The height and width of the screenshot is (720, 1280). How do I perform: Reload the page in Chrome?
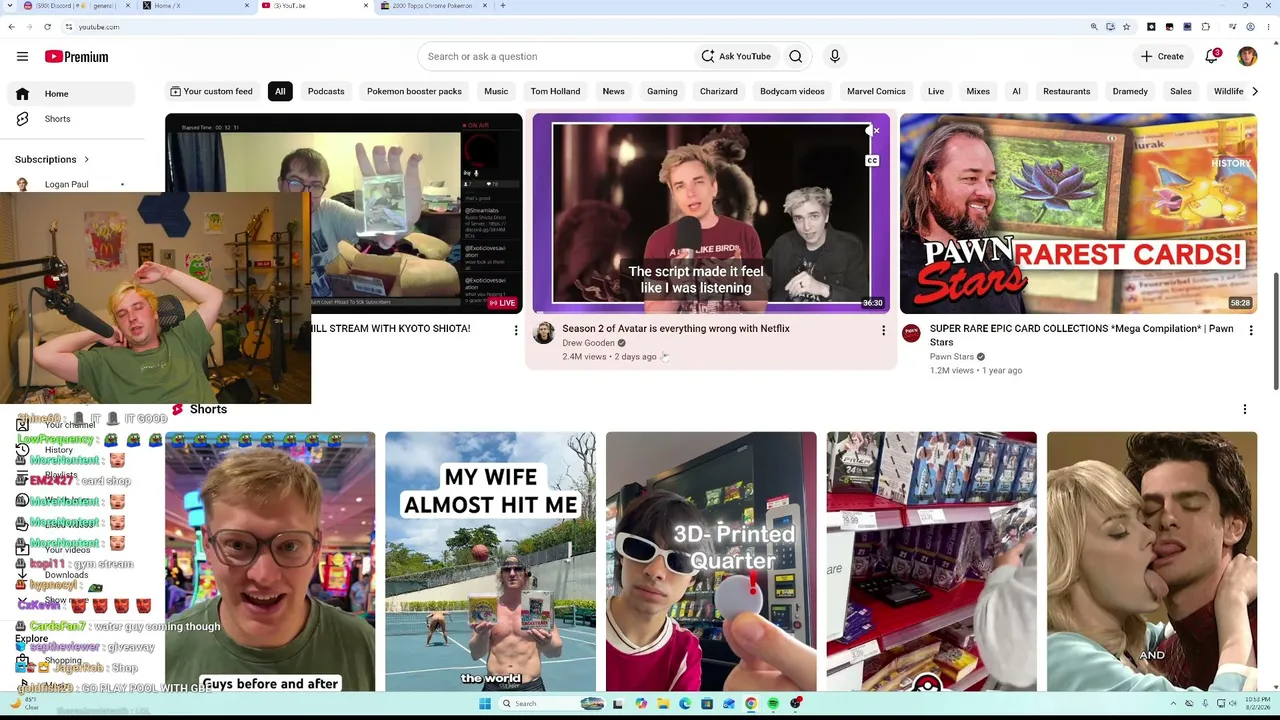pos(47,27)
